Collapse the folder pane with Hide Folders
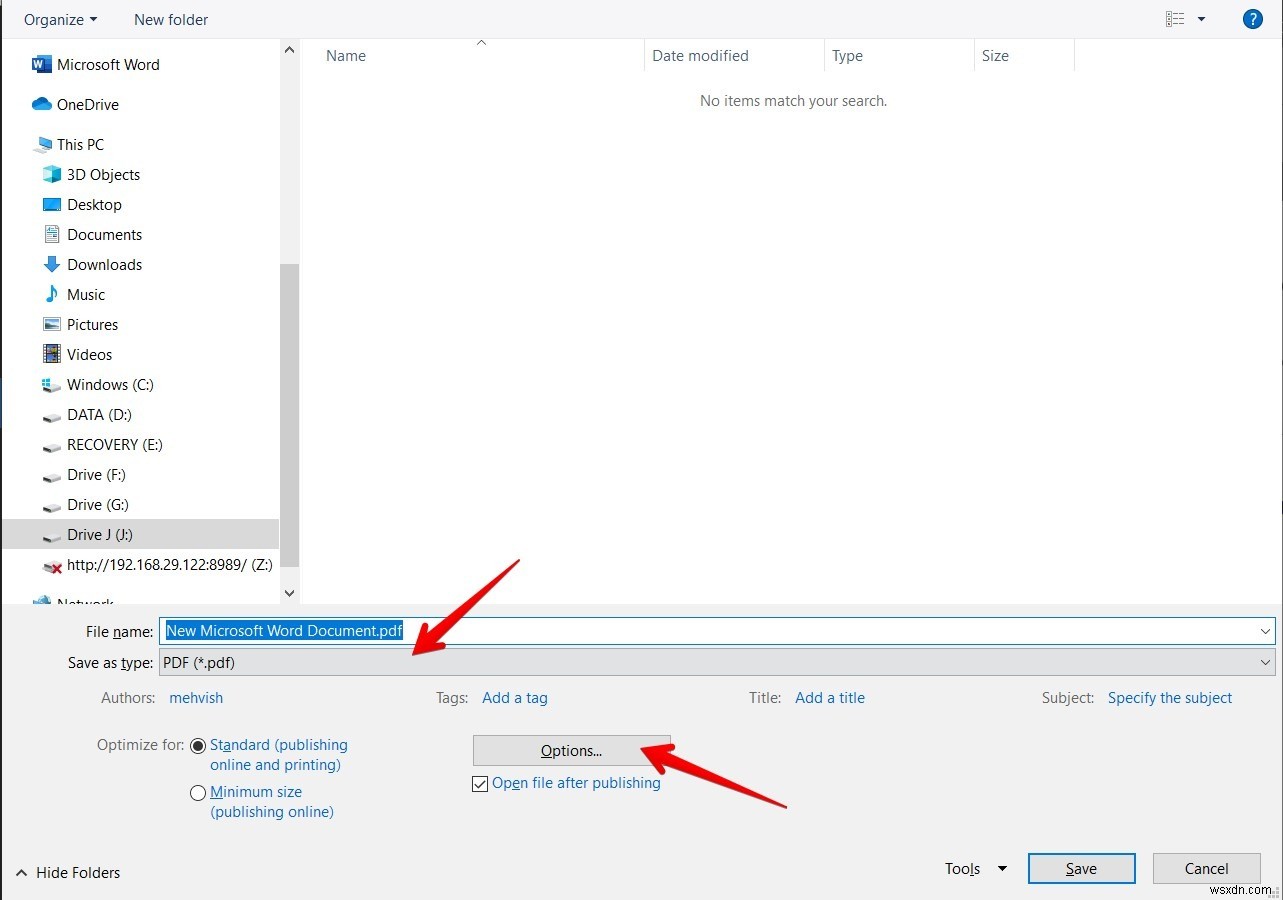 pos(68,873)
